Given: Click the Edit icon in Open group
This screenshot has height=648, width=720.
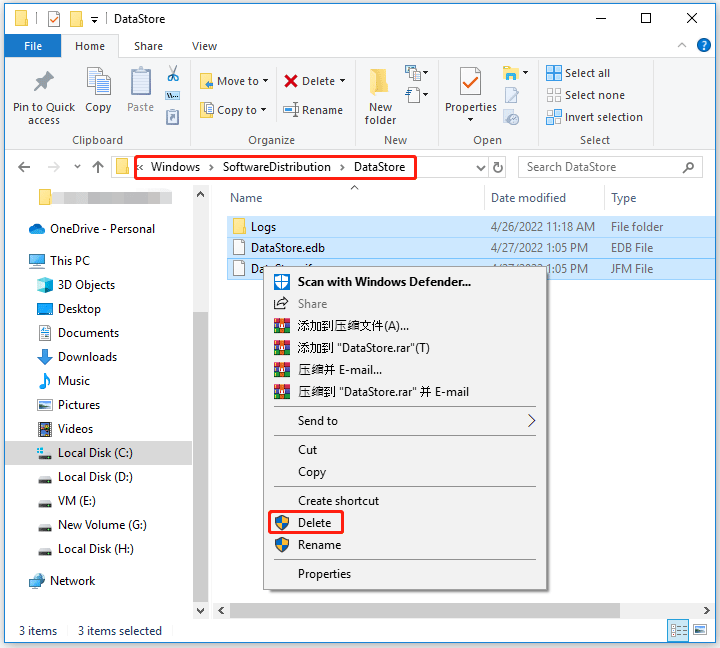Looking at the screenshot, I should tap(511, 95).
